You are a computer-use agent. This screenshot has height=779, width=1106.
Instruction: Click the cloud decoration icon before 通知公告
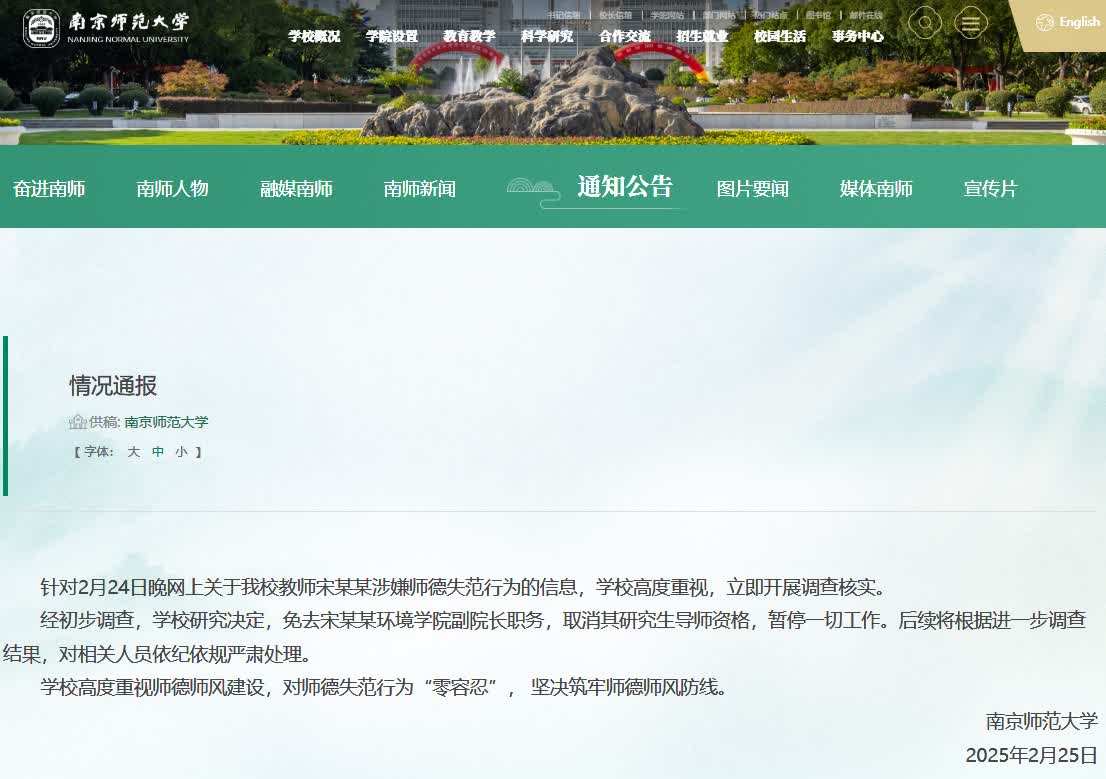pyautogui.click(x=531, y=188)
